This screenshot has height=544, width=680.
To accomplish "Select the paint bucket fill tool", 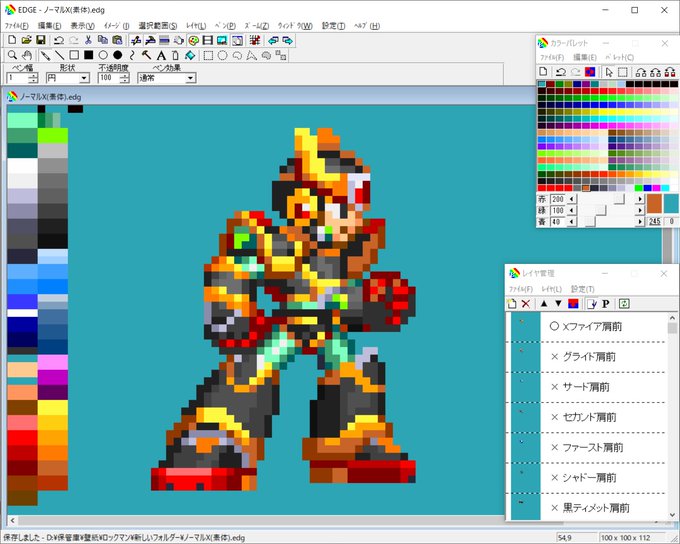I will point(190,55).
